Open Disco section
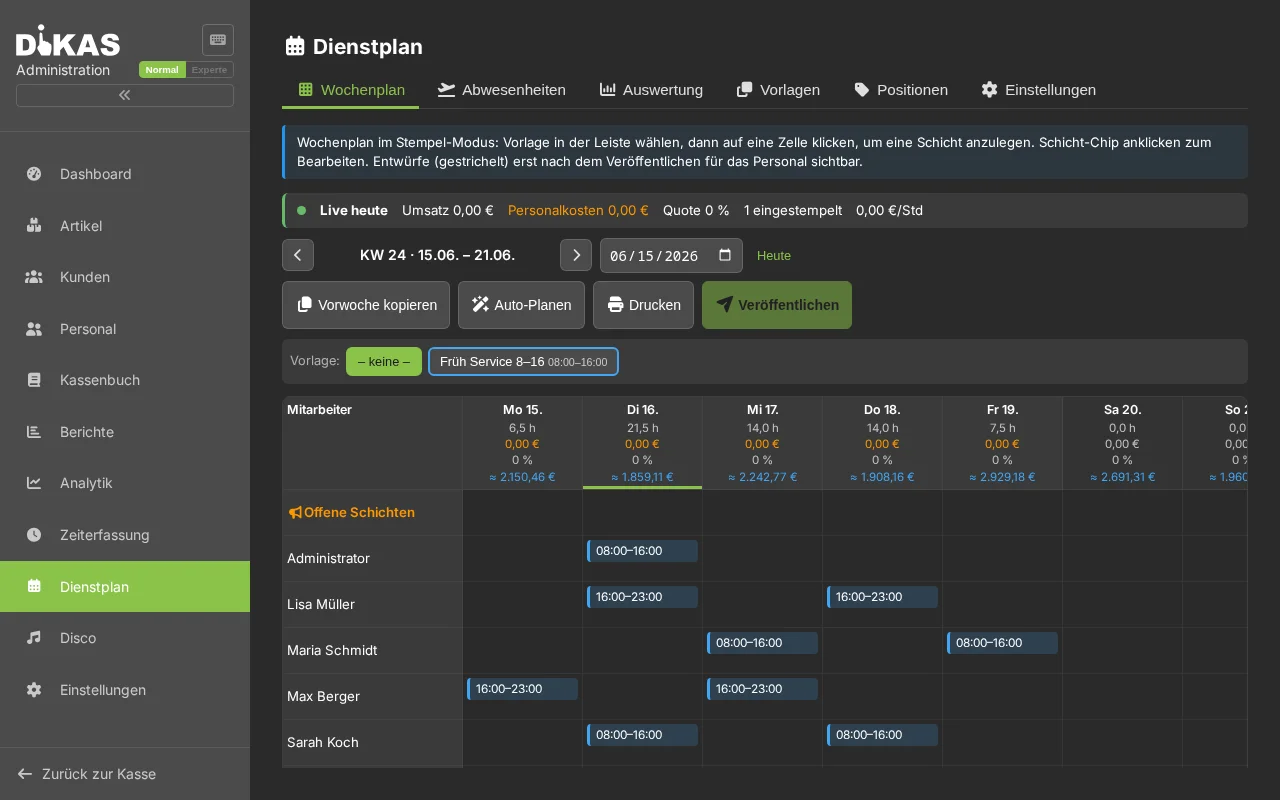This screenshot has height=800, width=1280. (125, 638)
